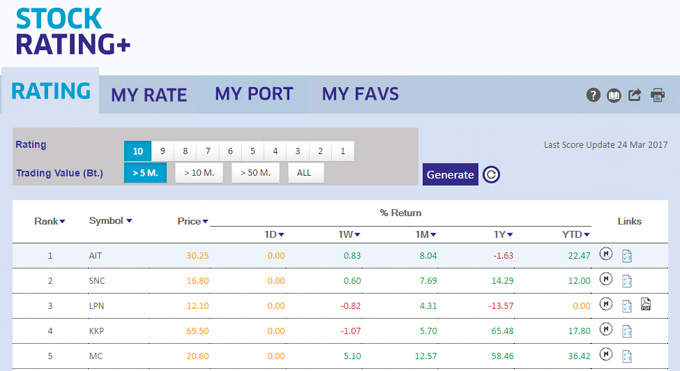Select the AIT symbol

click(95, 256)
